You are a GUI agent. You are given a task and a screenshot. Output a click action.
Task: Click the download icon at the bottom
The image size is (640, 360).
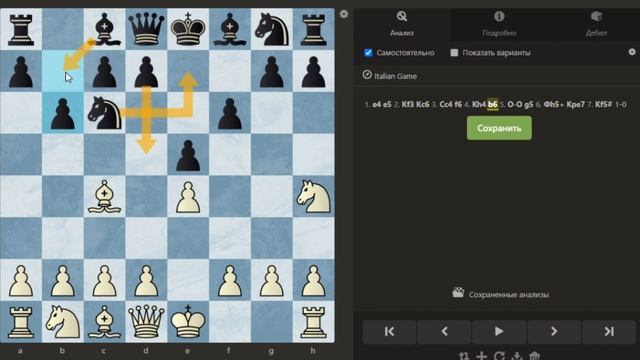click(517, 356)
